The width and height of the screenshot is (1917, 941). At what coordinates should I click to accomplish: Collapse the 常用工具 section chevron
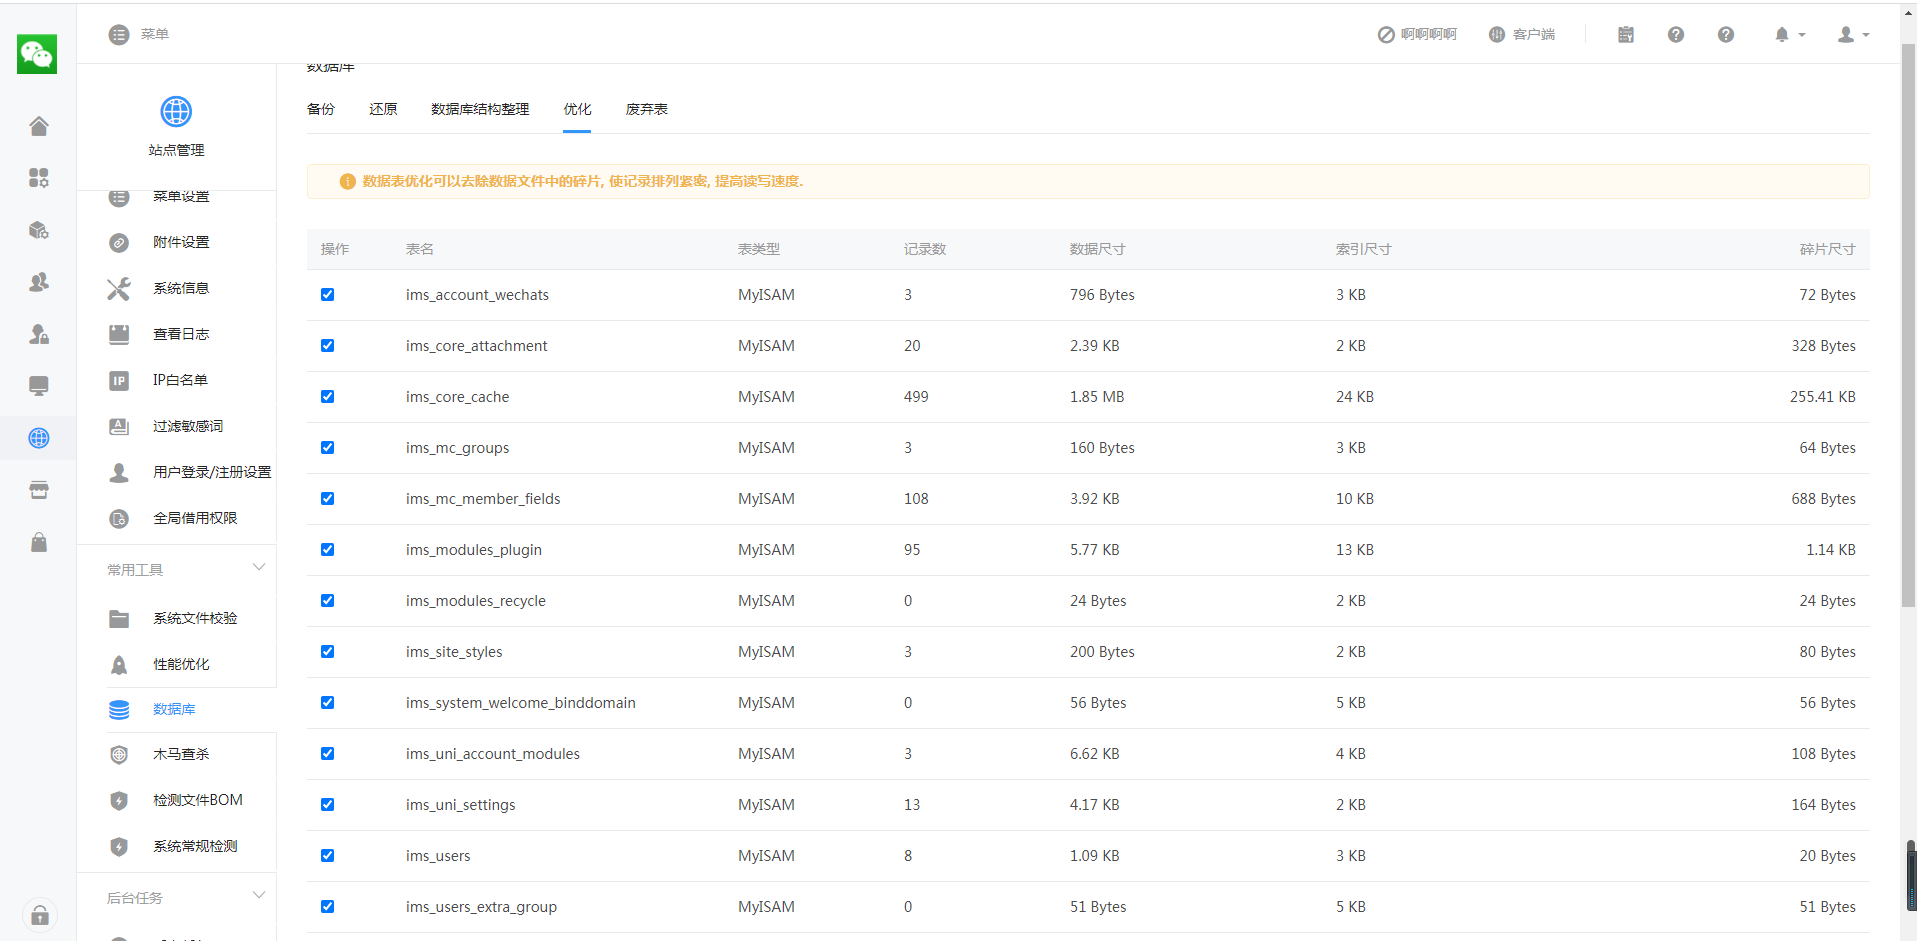259,567
